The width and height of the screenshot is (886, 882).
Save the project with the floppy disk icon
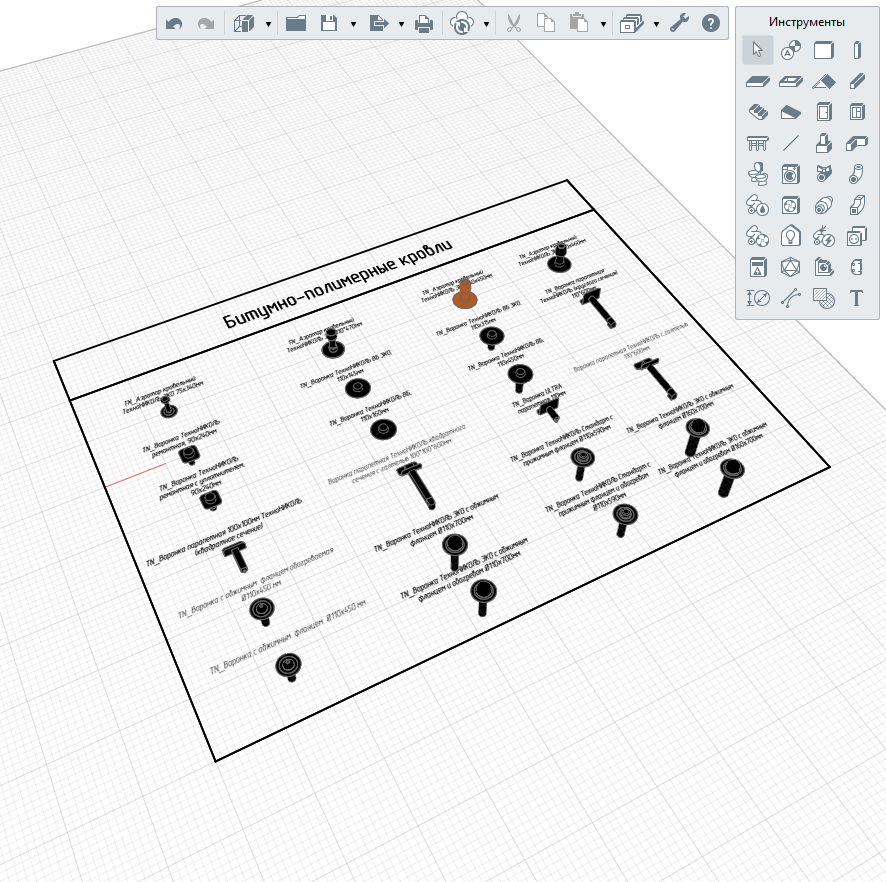tap(329, 24)
